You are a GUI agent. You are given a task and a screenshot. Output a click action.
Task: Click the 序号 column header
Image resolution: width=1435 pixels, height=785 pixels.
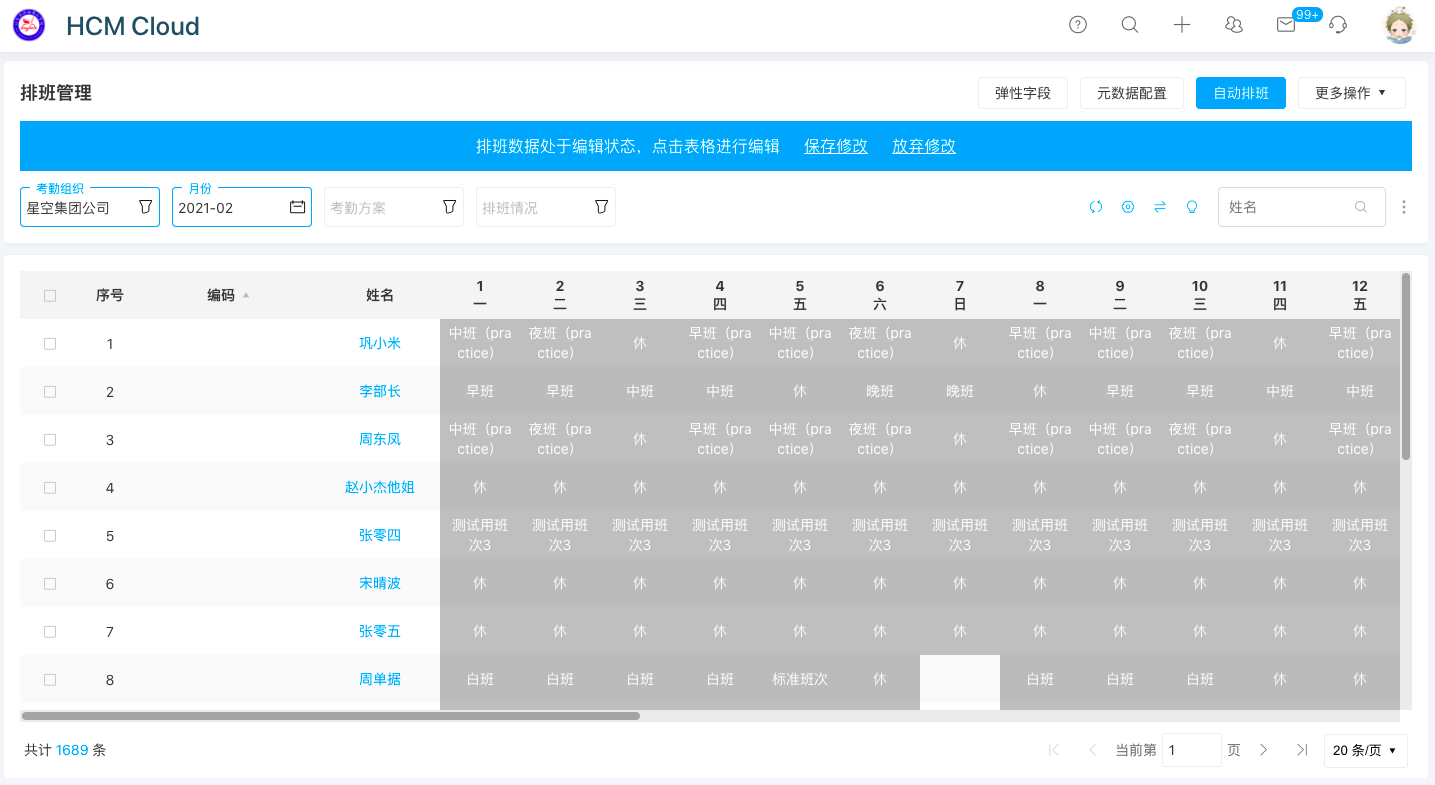point(110,295)
